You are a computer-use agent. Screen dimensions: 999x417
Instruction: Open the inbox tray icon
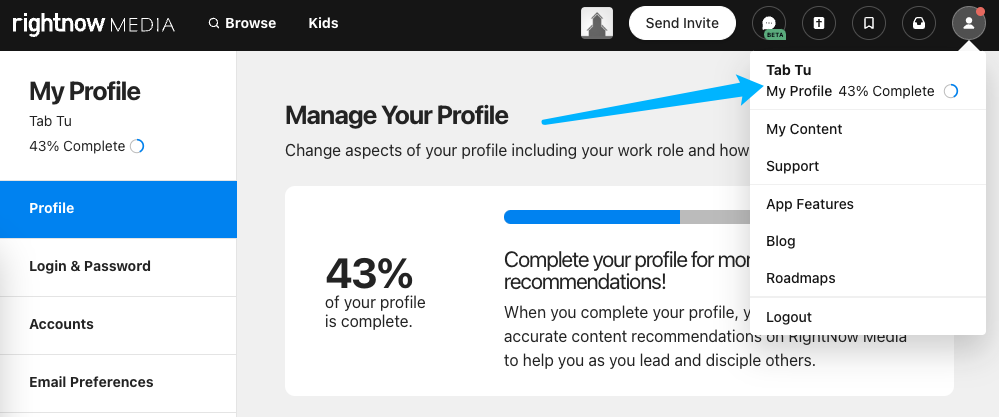919,24
